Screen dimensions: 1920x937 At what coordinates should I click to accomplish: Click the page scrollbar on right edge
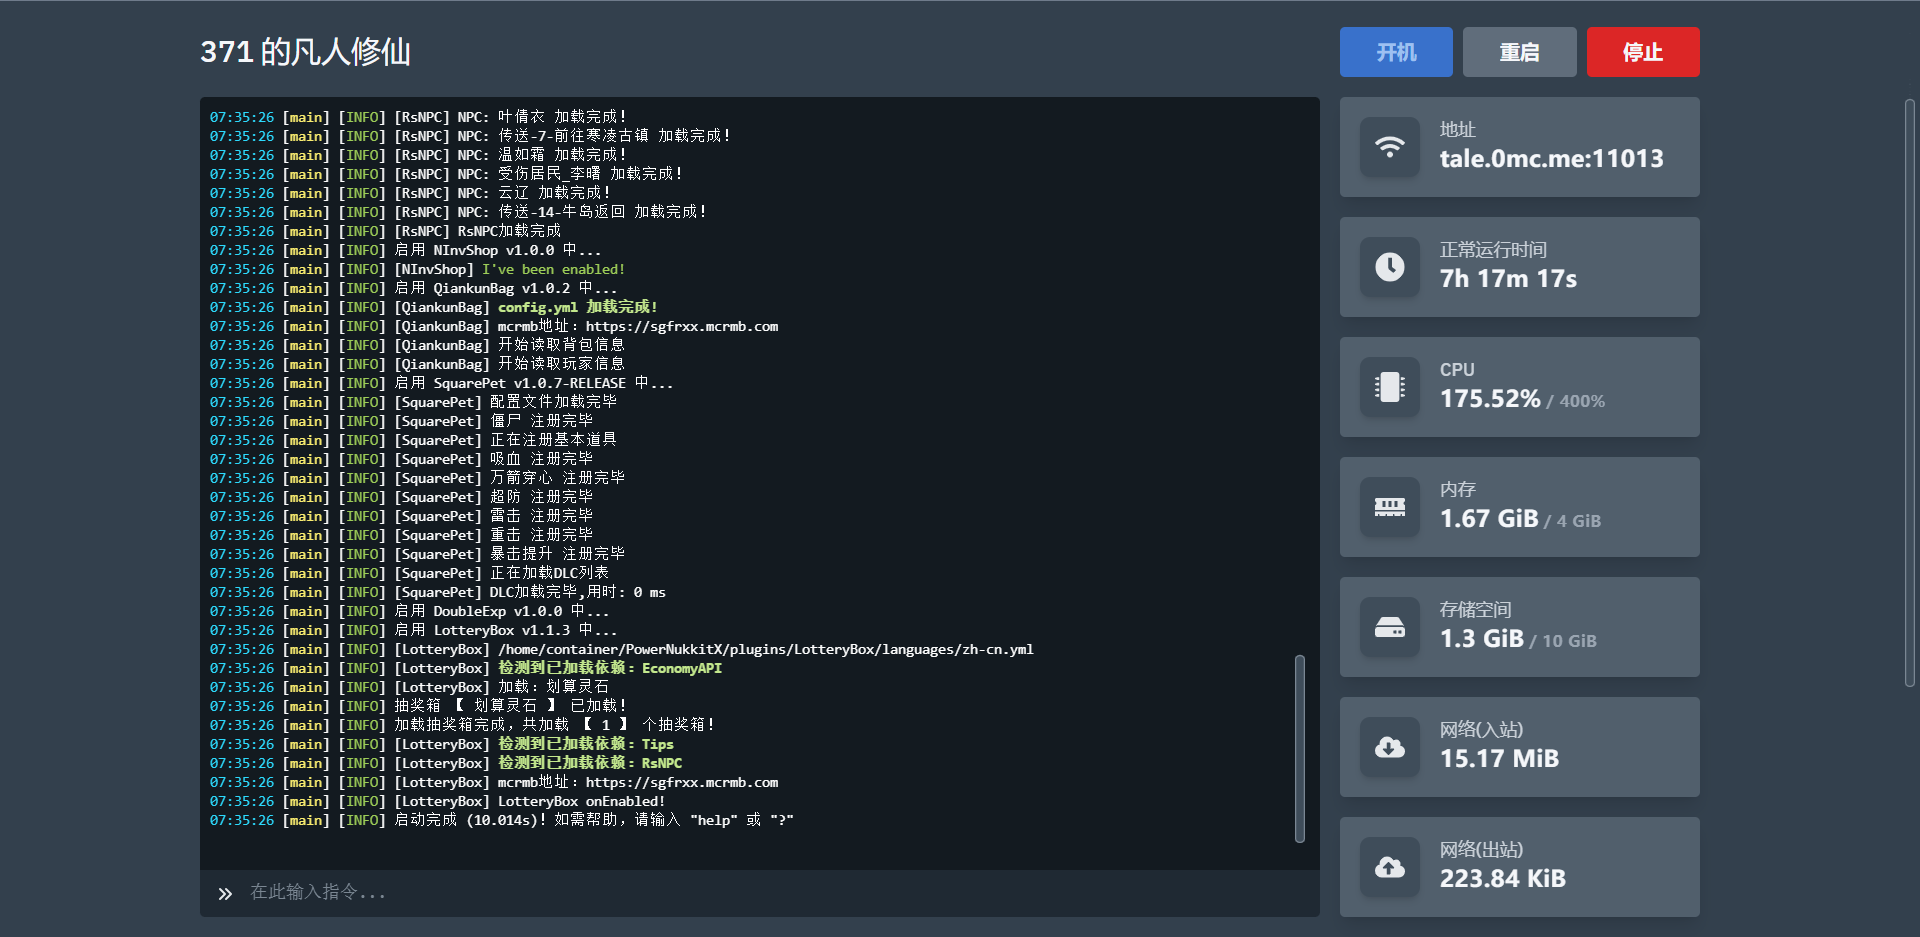pos(1910,392)
